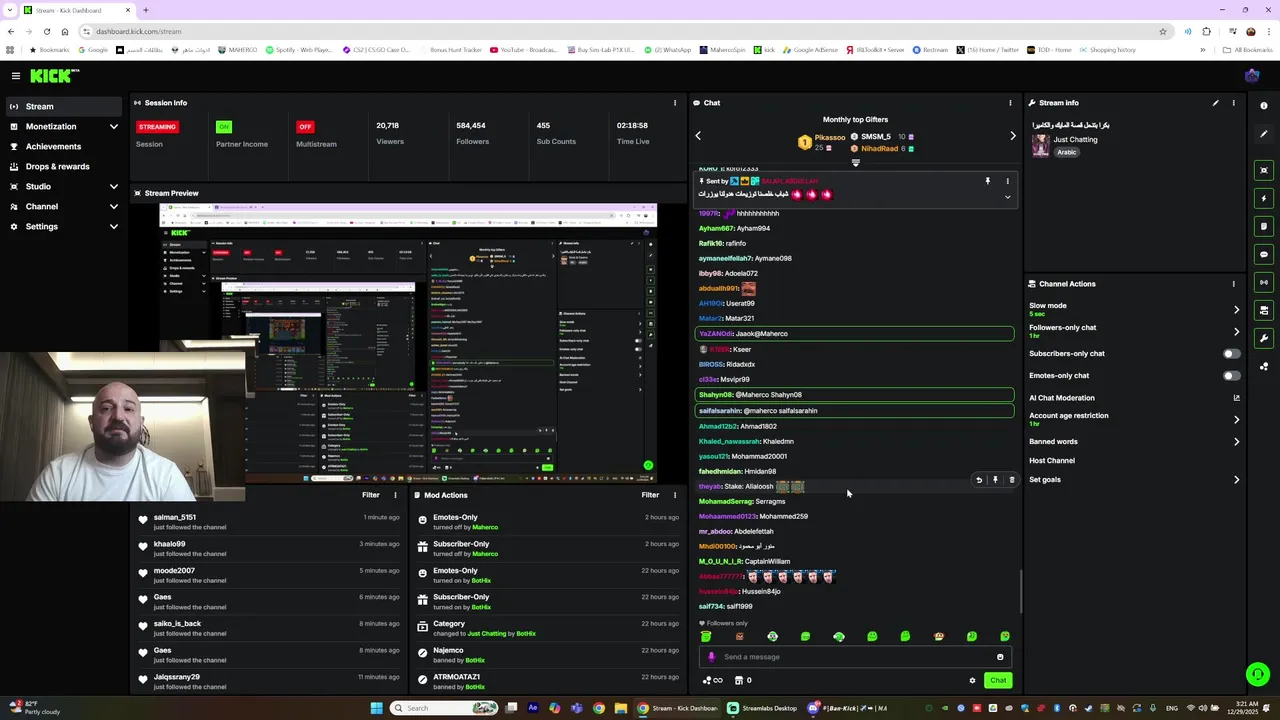This screenshot has height=720, width=1280.
Task: Bookmark this page with star icon
Action: coord(1163,31)
